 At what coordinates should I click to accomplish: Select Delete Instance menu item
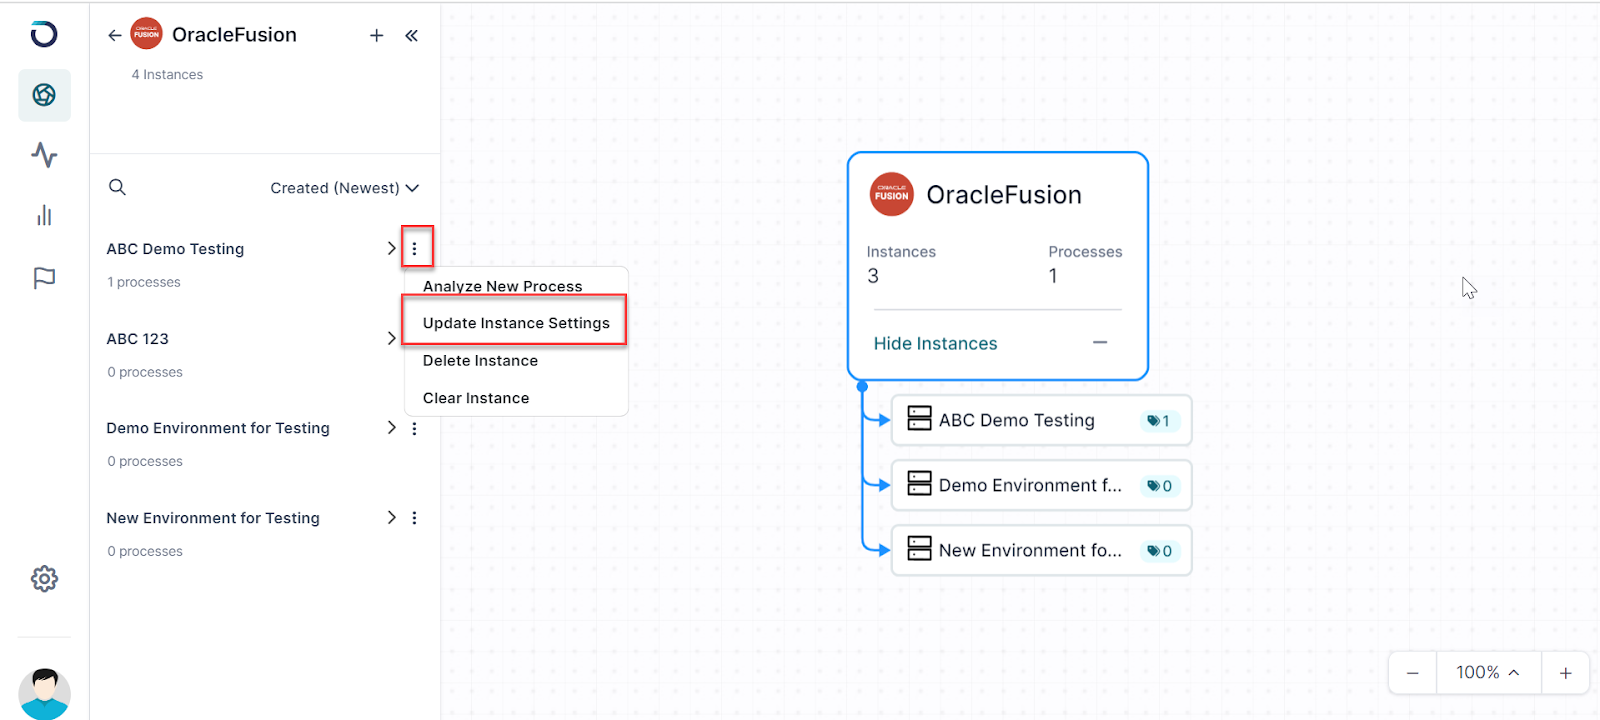[481, 361]
